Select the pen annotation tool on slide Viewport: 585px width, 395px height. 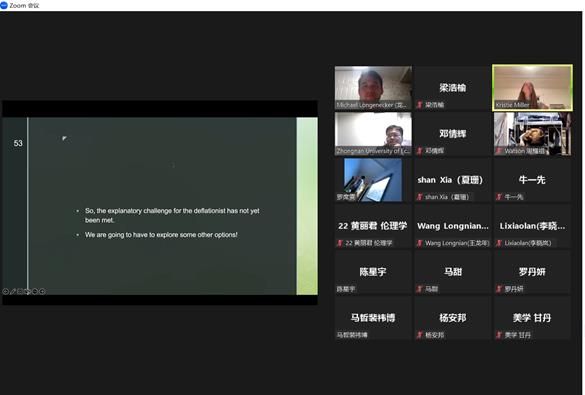(13, 292)
